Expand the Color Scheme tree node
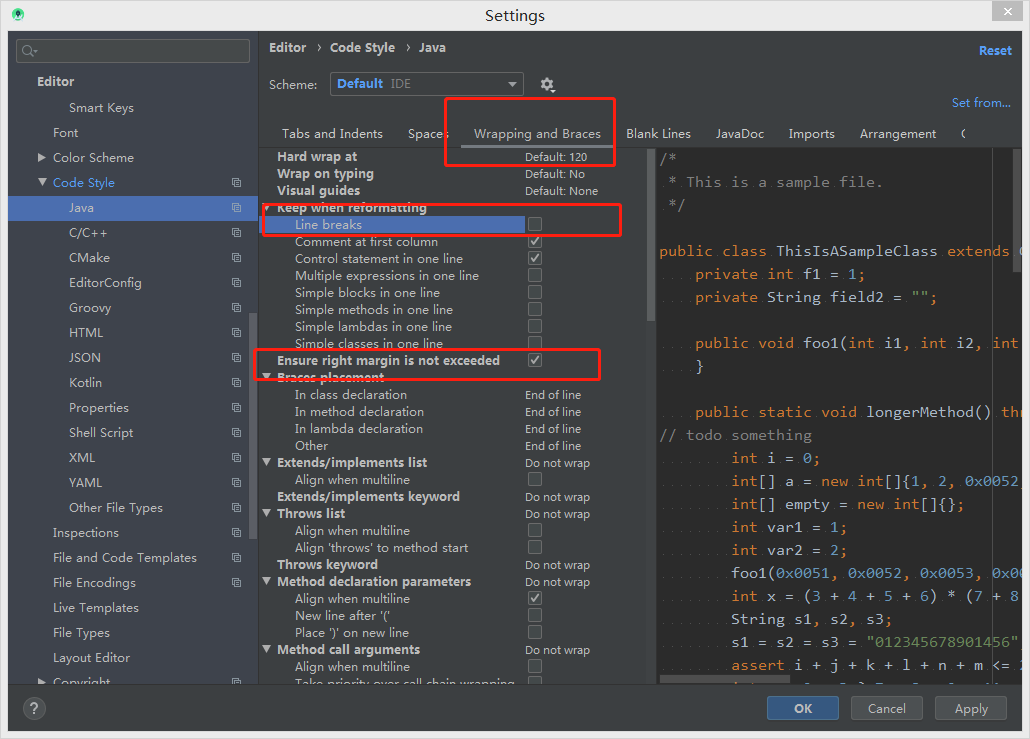This screenshot has height=739, width=1030. pos(42,158)
